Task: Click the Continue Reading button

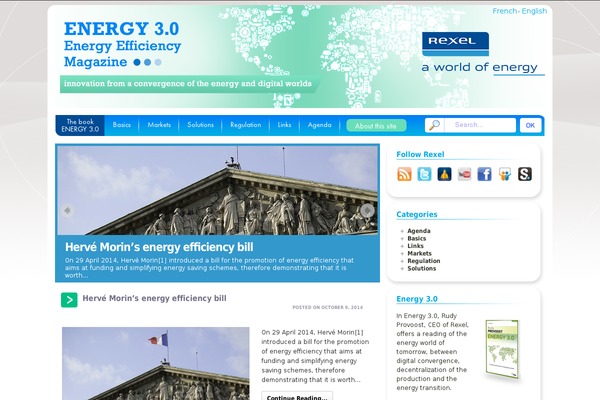Action: [297, 397]
